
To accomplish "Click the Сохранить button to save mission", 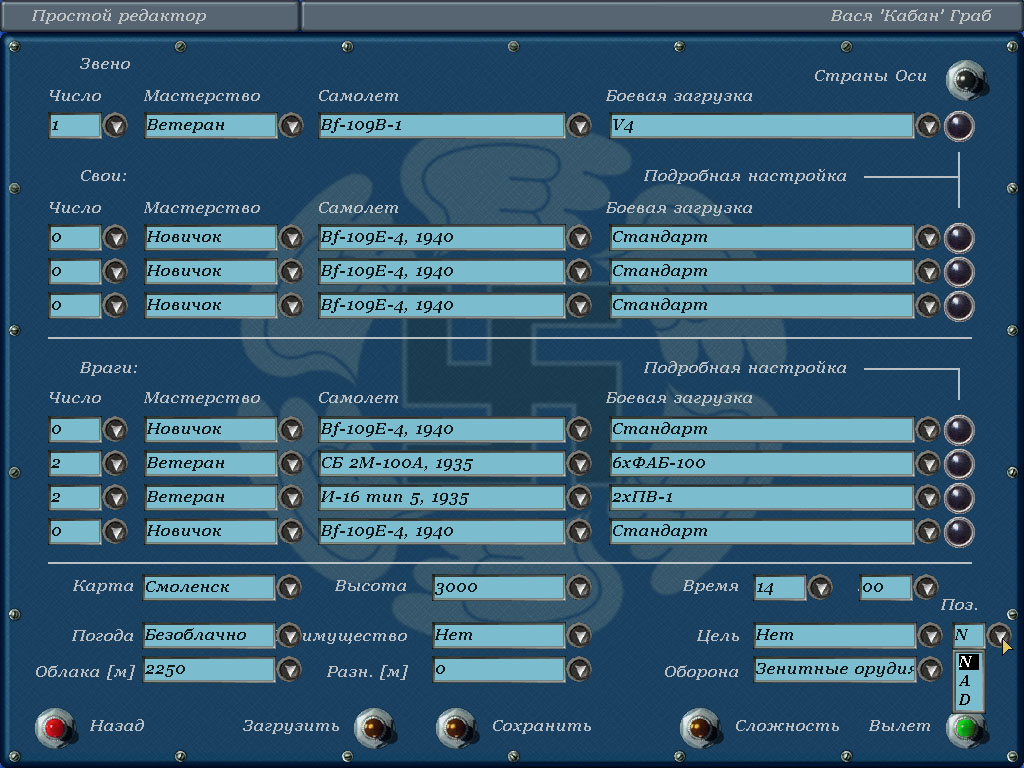I will (456, 728).
